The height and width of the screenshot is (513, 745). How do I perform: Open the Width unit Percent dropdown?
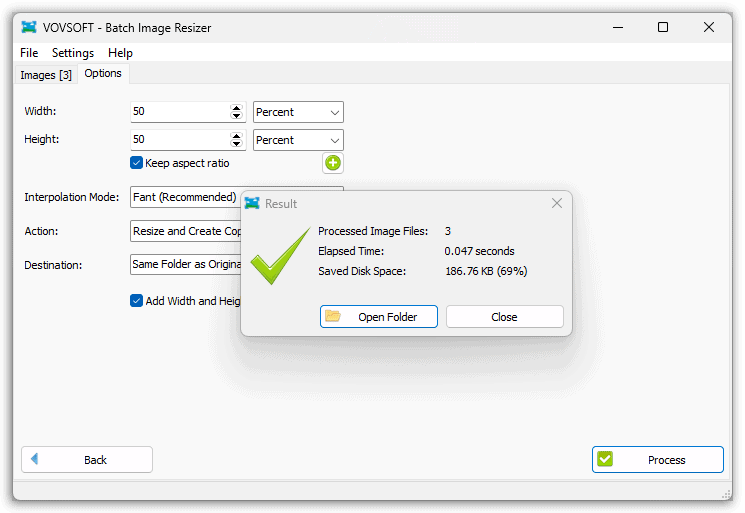298,112
